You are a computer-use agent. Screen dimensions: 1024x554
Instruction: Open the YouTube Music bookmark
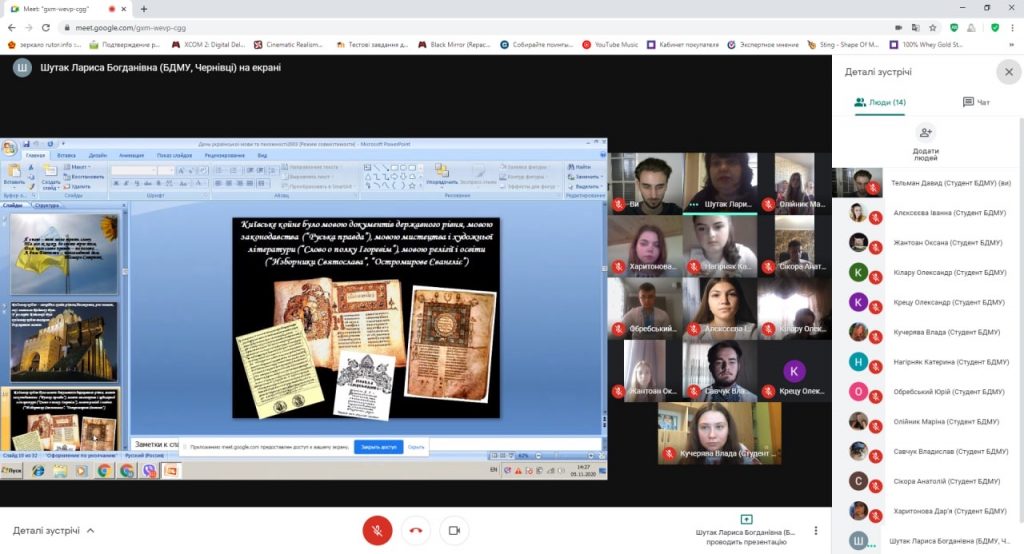pos(610,45)
